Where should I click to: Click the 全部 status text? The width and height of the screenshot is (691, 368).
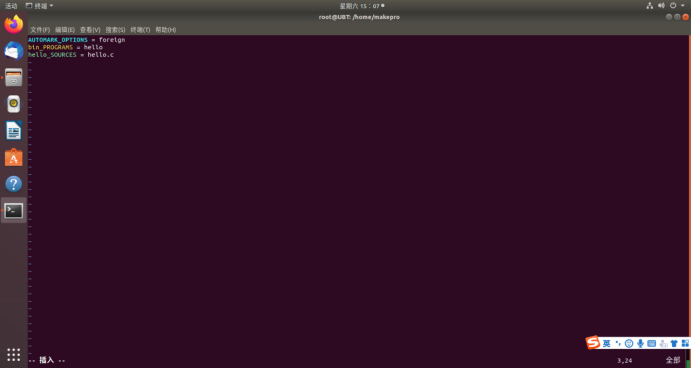click(673, 360)
